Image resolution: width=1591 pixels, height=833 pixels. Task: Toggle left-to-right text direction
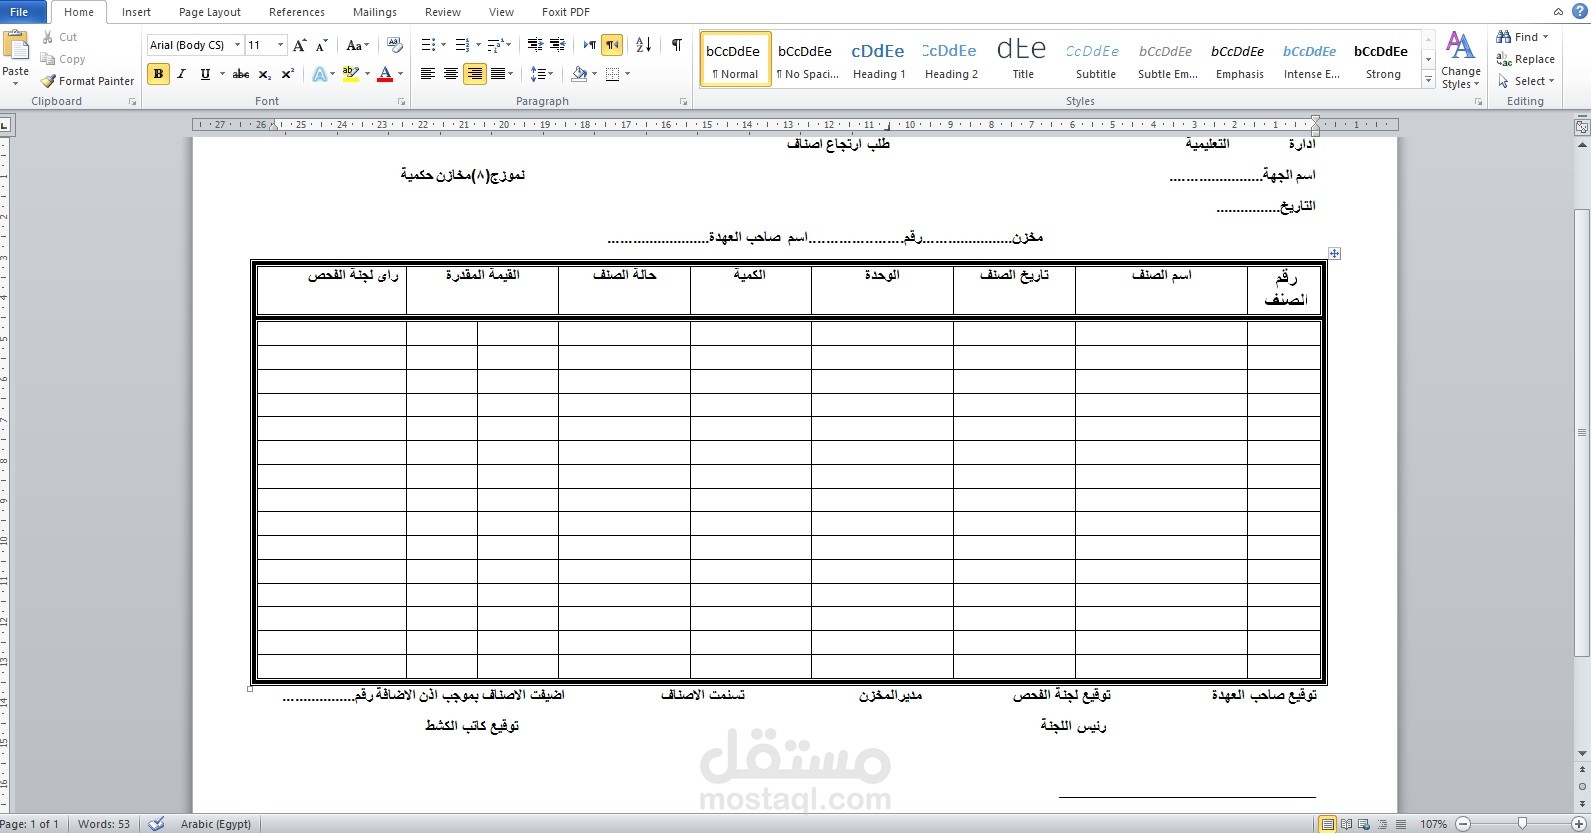point(590,45)
